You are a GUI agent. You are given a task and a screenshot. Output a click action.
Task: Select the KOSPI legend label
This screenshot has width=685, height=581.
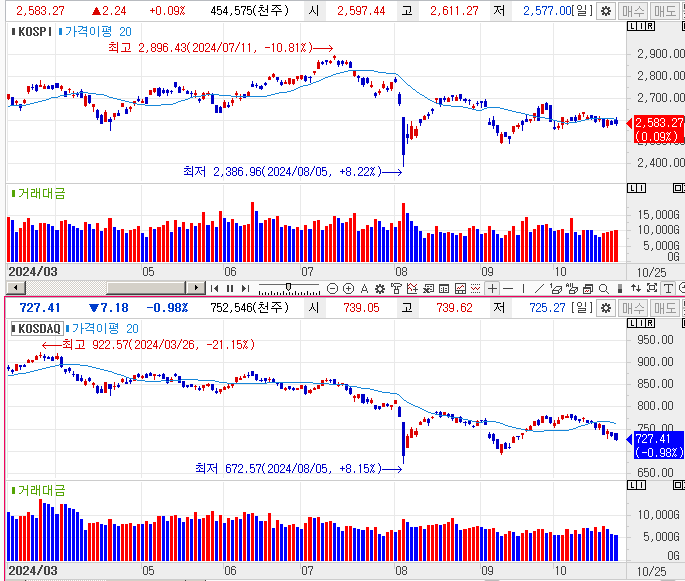click(32, 31)
